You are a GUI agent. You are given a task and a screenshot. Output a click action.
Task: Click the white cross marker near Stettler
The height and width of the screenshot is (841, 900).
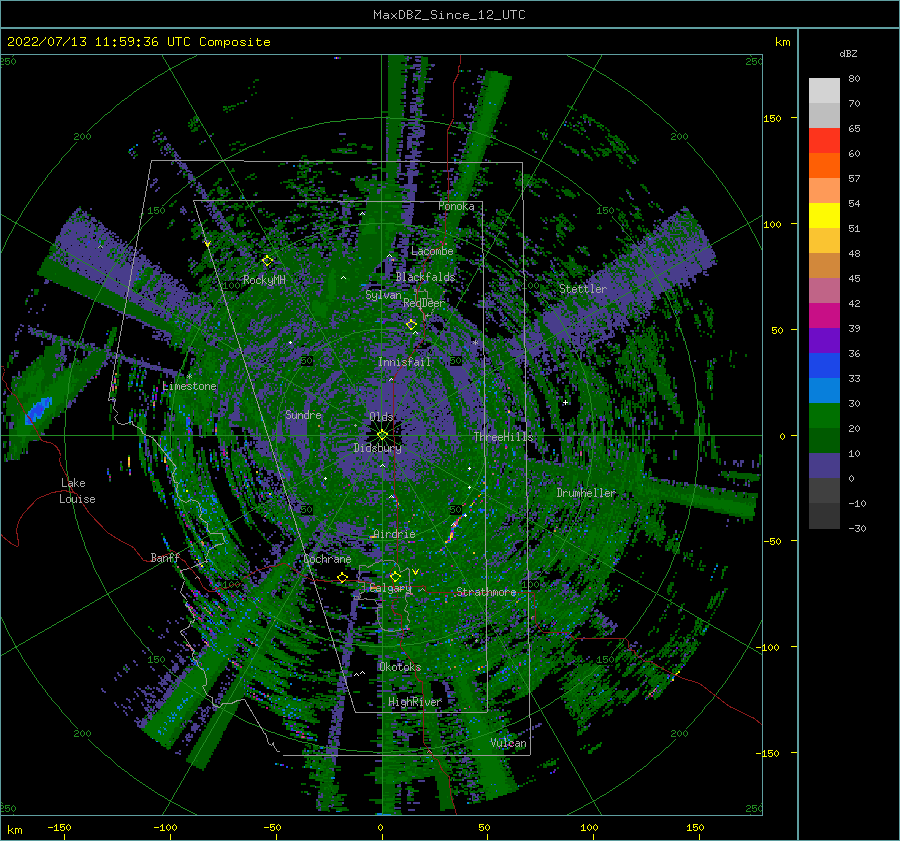[x=565, y=402]
